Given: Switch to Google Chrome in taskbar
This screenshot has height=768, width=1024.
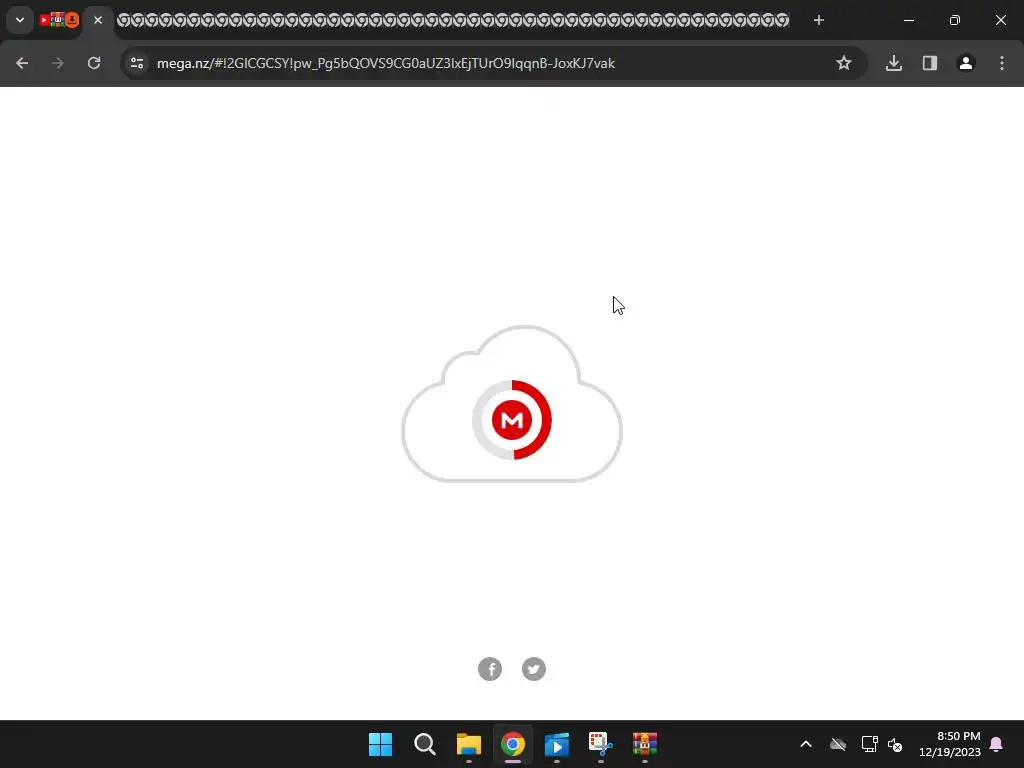Looking at the screenshot, I should pos(513,744).
